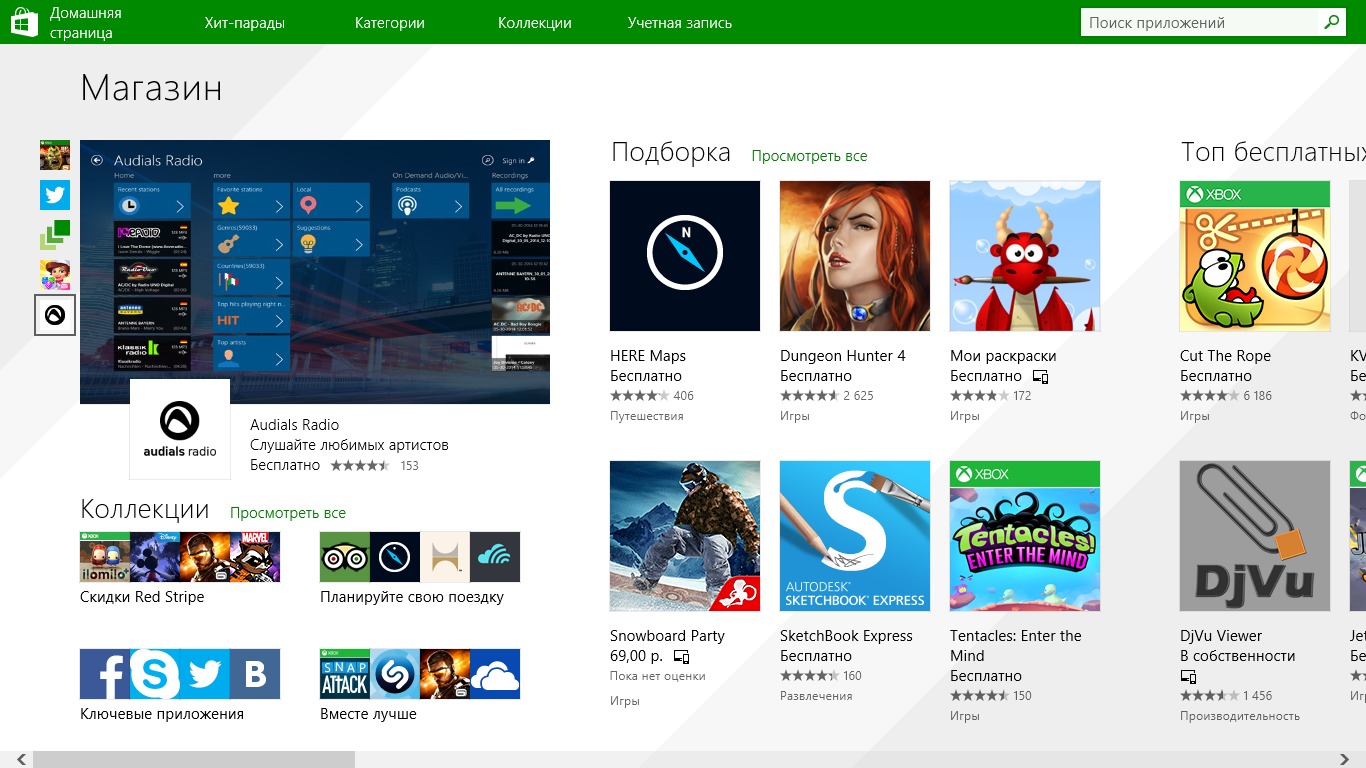Click the Audials Radio logo tile
The height and width of the screenshot is (768, 1366).
pyautogui.click(x=180, y=429)
